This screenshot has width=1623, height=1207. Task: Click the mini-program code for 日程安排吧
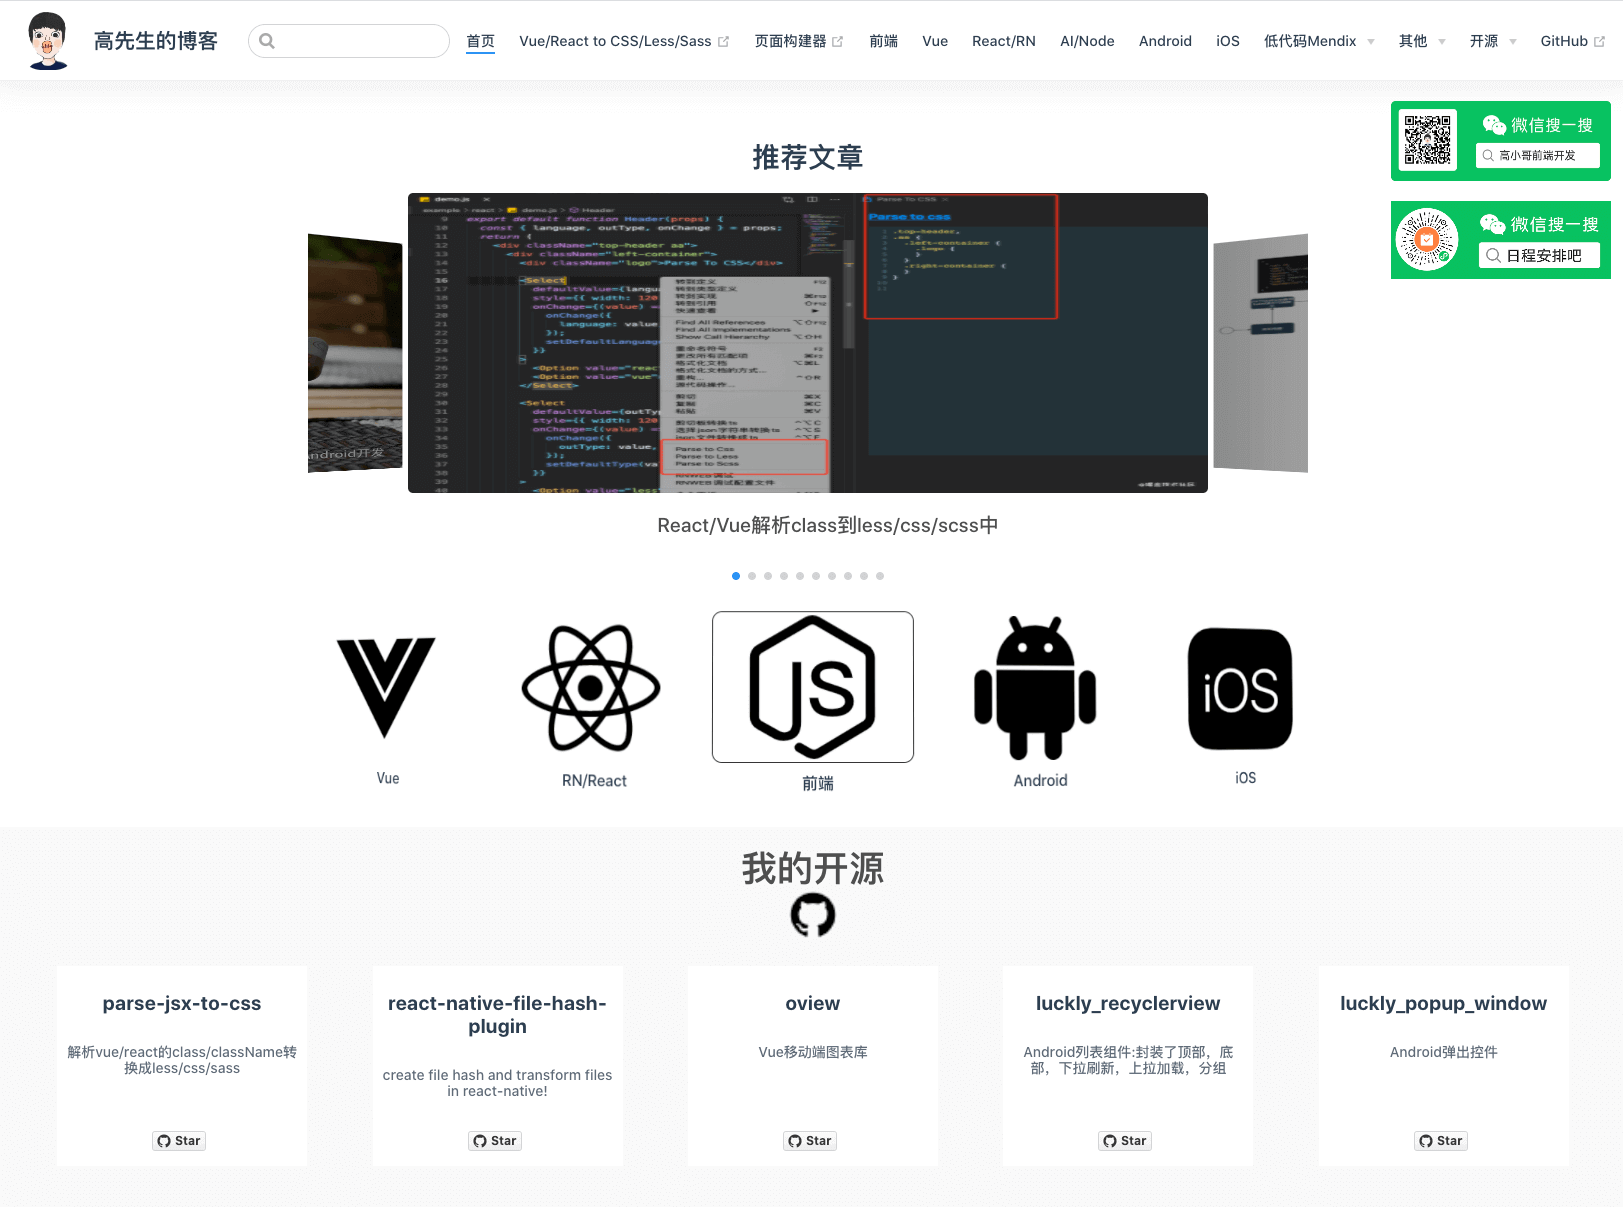click(x=1427, y=240)
